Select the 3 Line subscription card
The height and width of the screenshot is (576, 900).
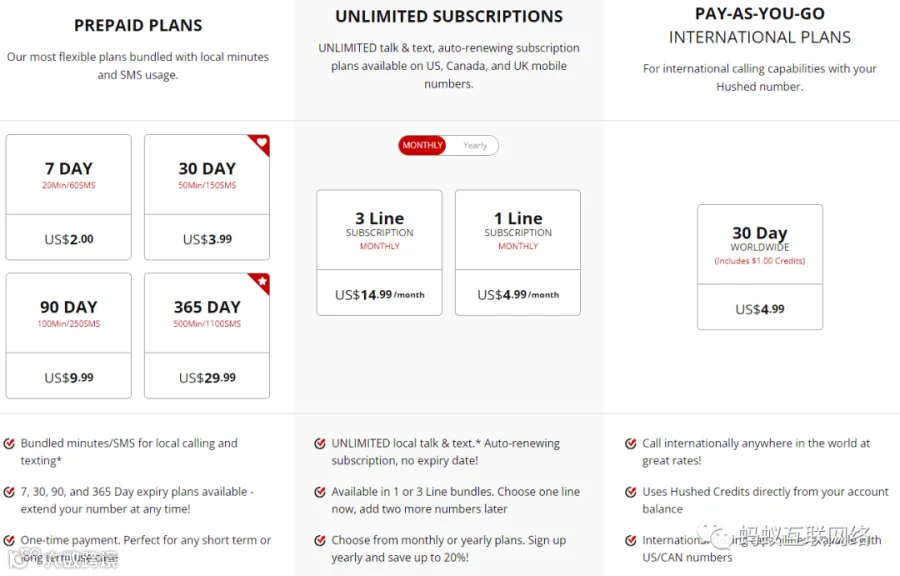[379, 252]
